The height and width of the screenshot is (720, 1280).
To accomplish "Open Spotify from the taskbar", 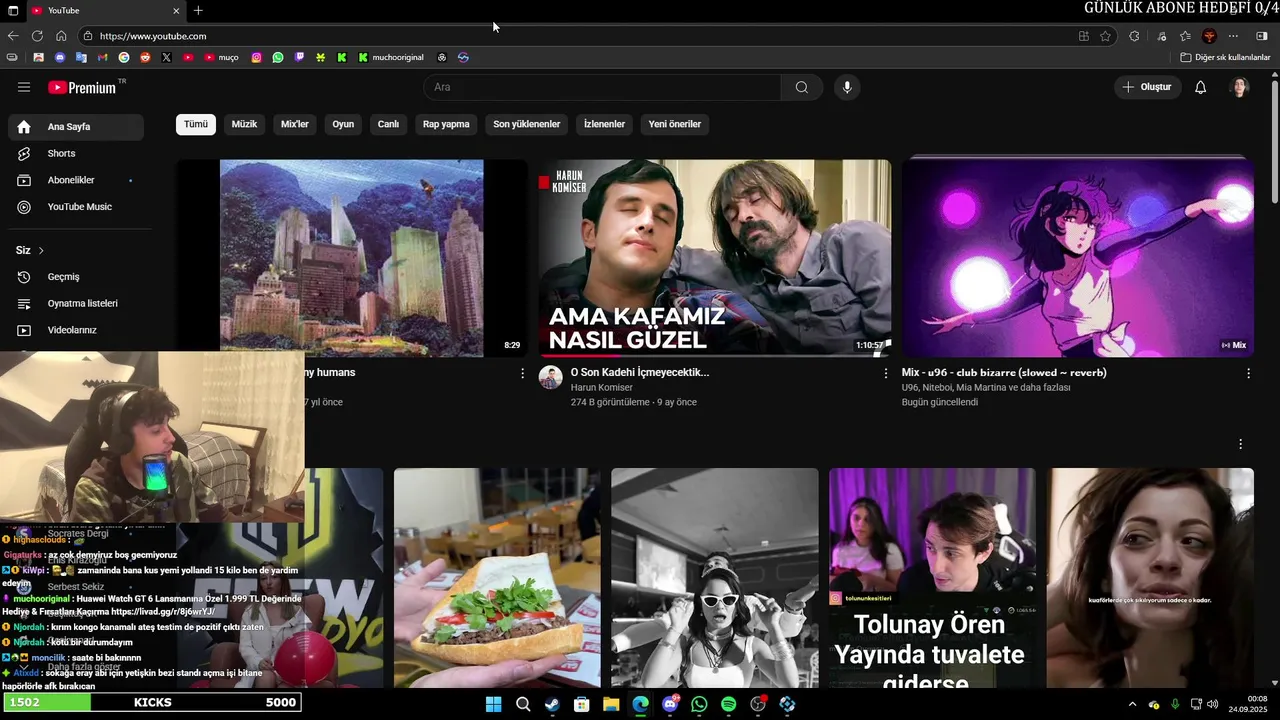I will [x=729, y=704].
